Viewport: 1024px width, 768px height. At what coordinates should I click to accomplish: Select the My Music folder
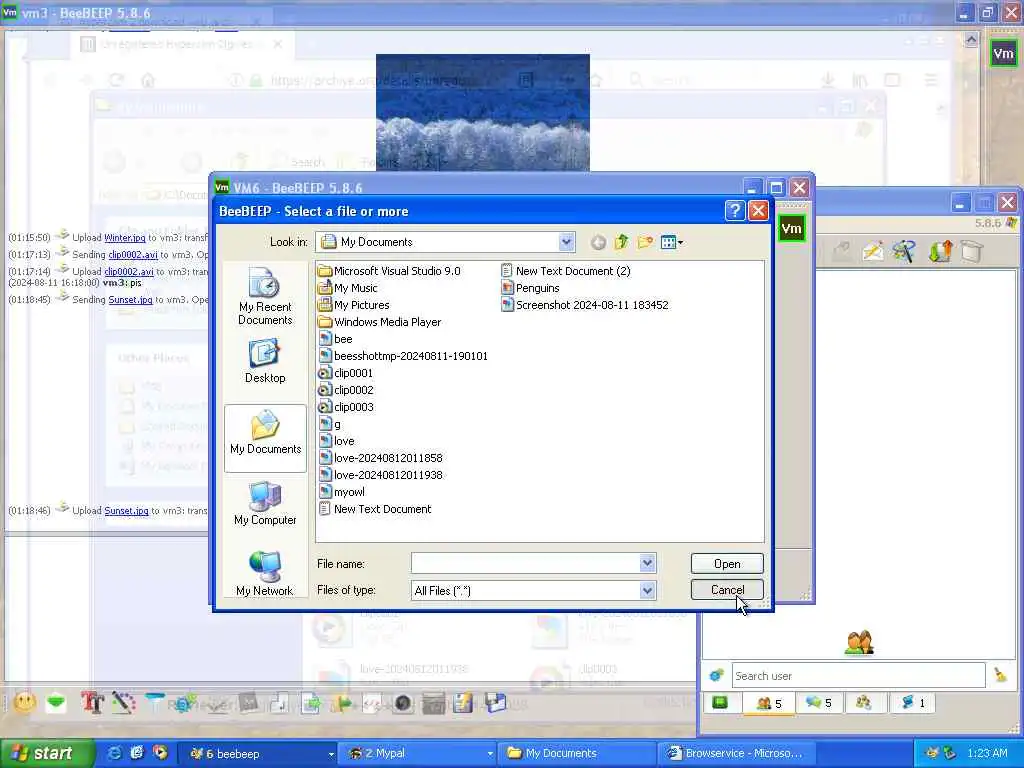click(348, 288)
